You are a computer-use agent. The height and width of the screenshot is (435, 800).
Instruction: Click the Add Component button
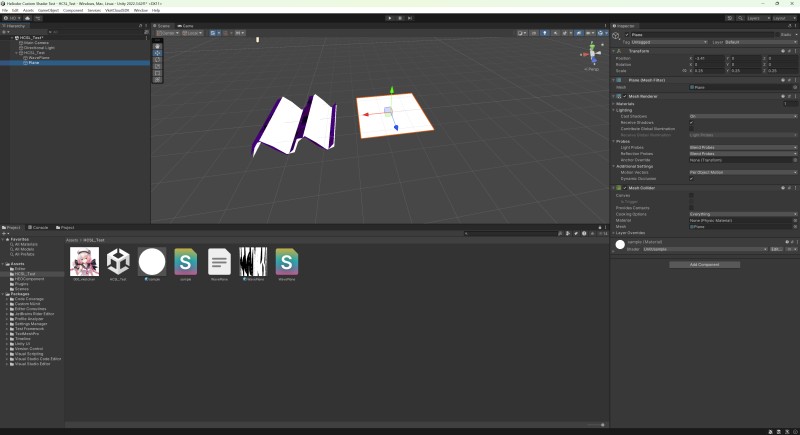coord(705,264)
